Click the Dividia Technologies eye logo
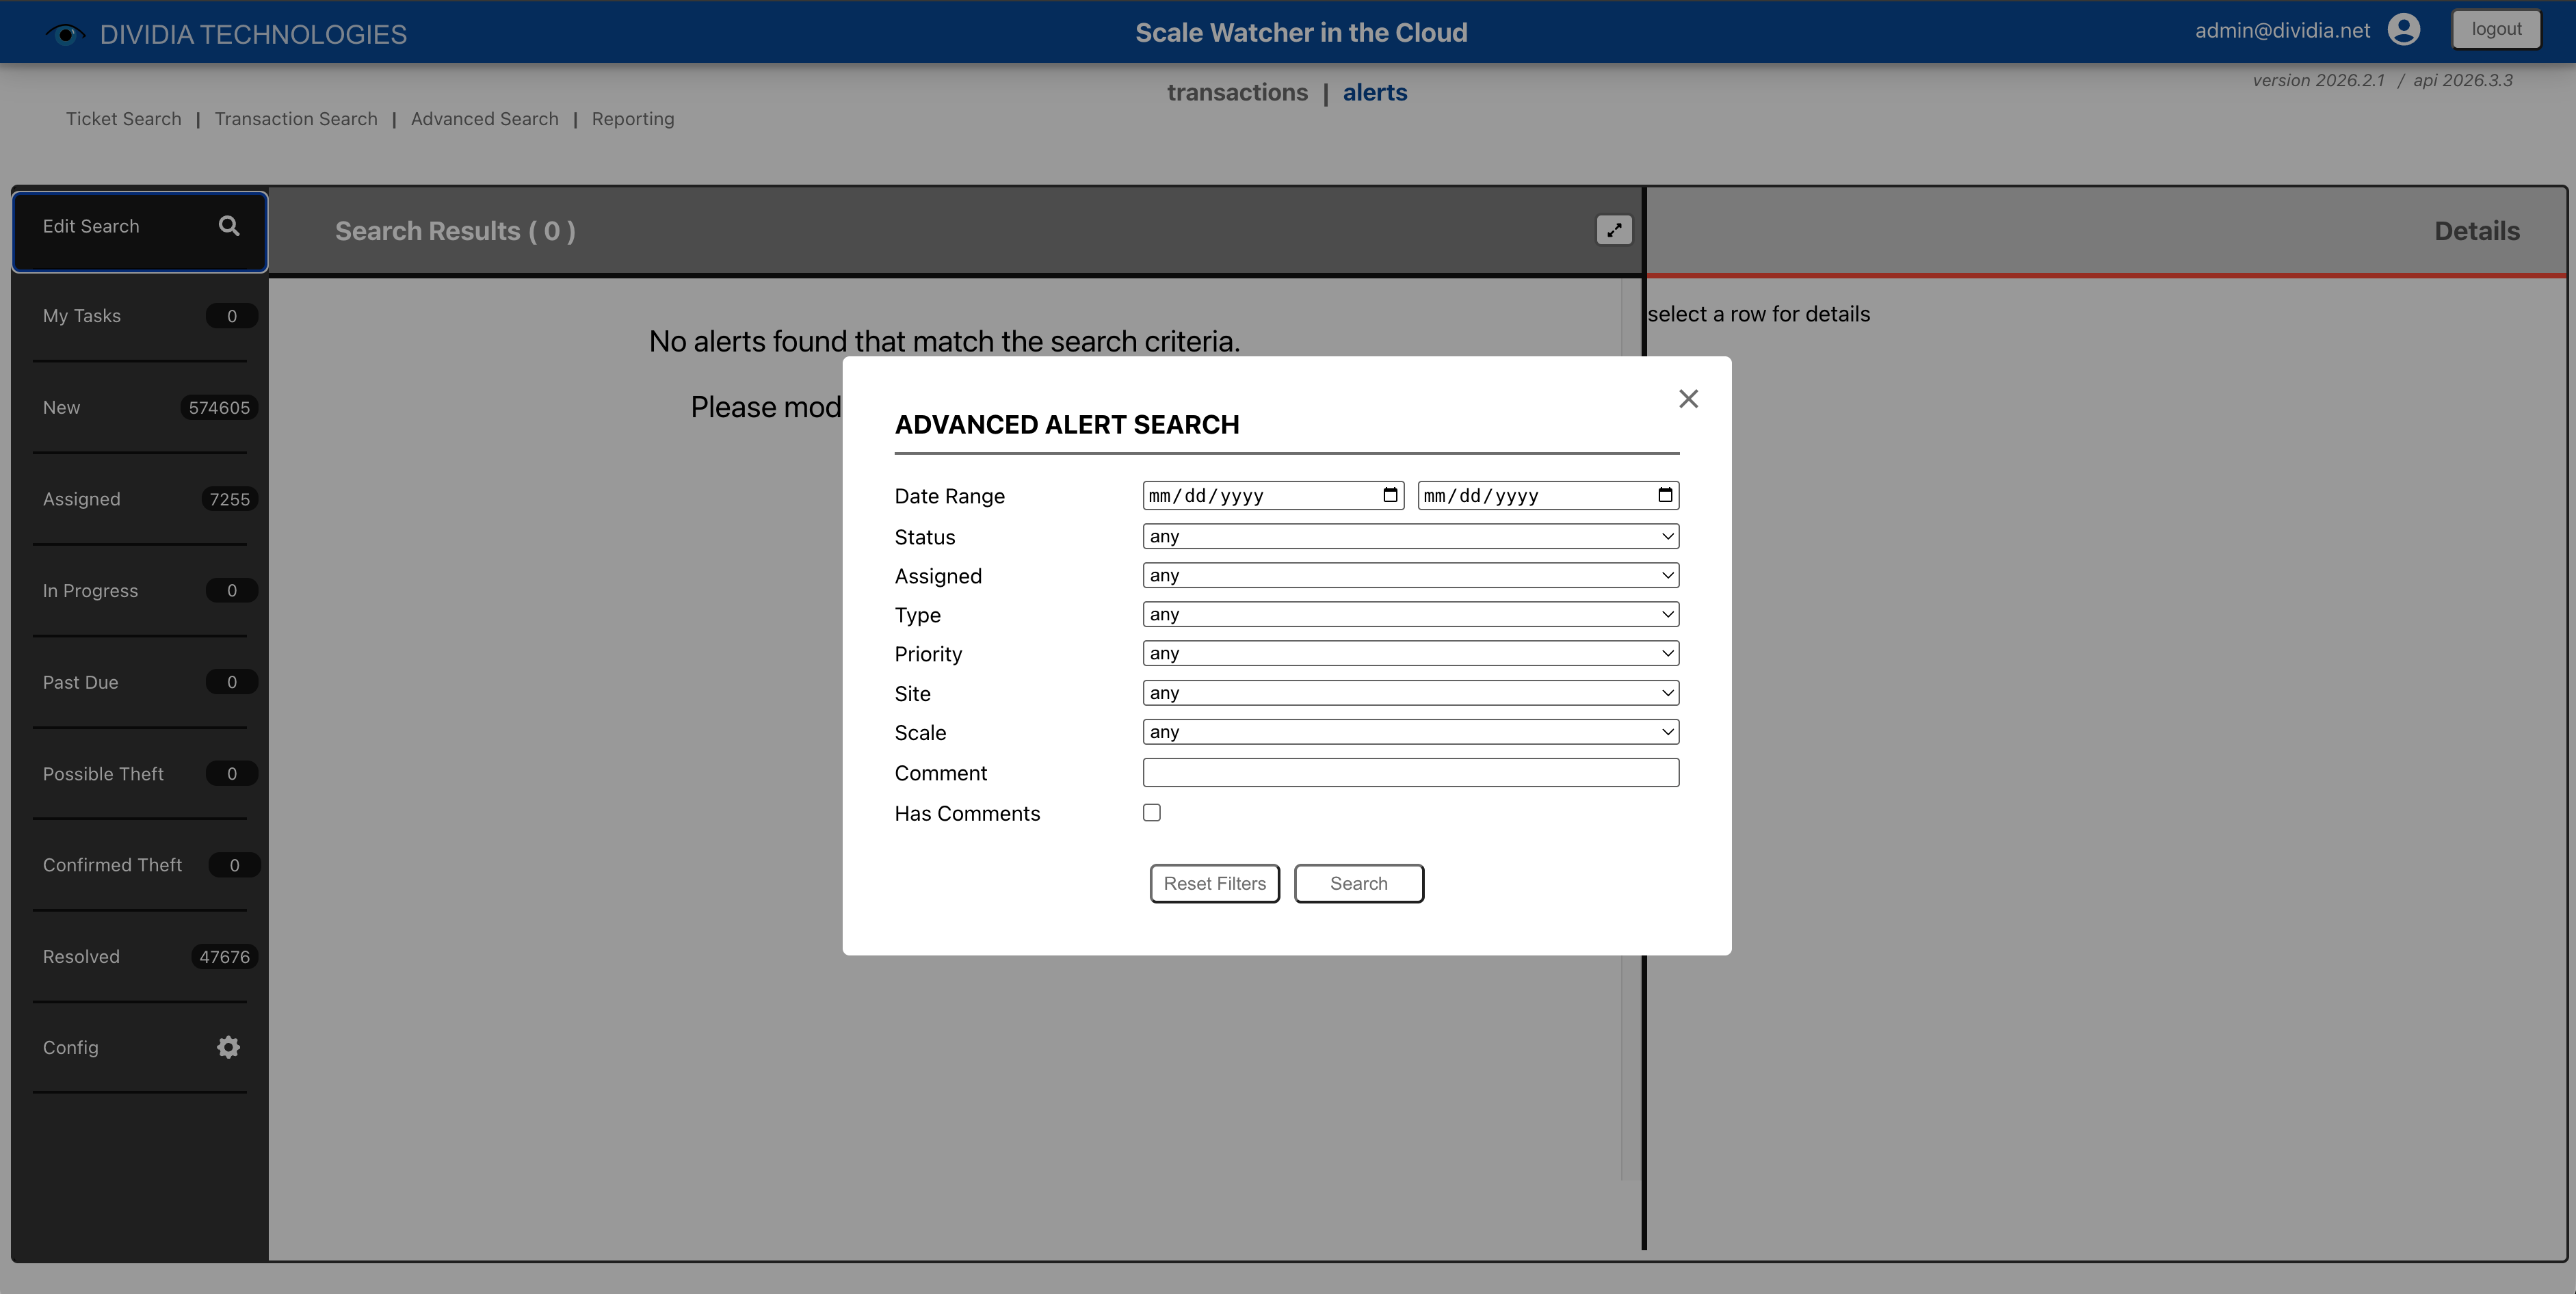 pyautogui.click(x=66, y=33)
